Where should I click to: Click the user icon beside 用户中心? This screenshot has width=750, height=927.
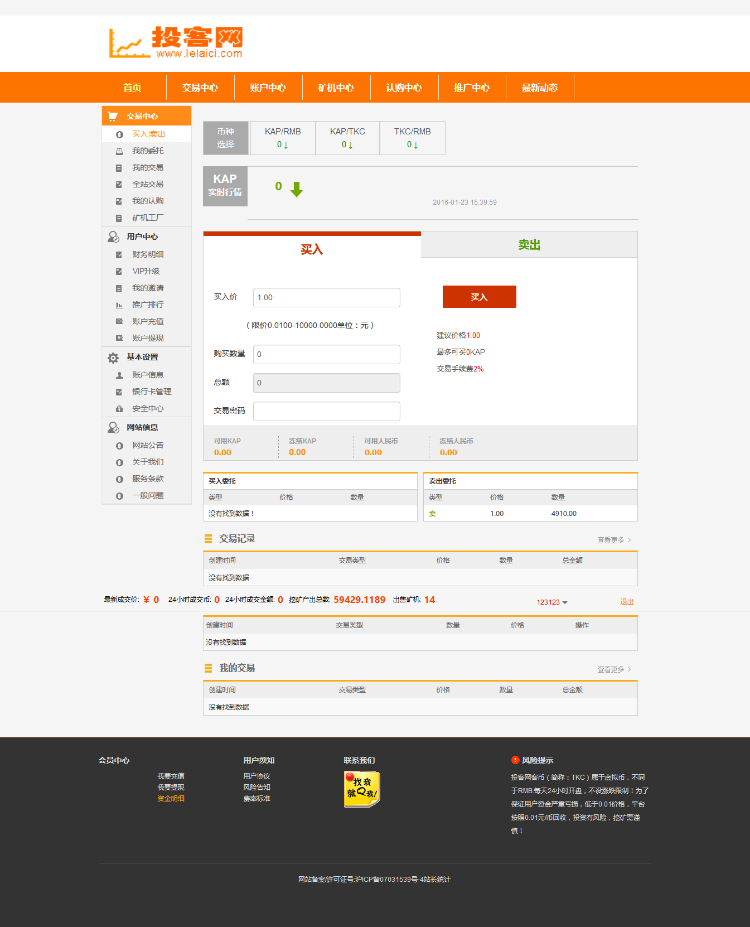click(x=113, y=236)
